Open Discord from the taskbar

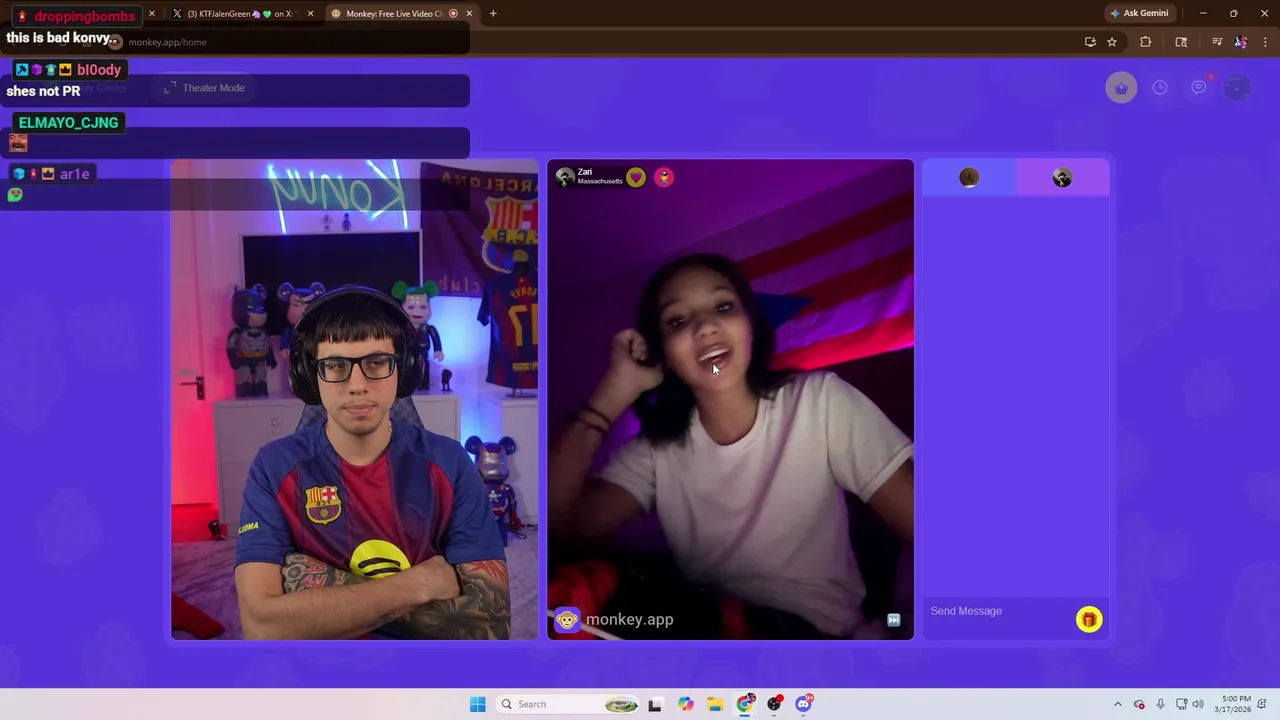tap(803, 704)
